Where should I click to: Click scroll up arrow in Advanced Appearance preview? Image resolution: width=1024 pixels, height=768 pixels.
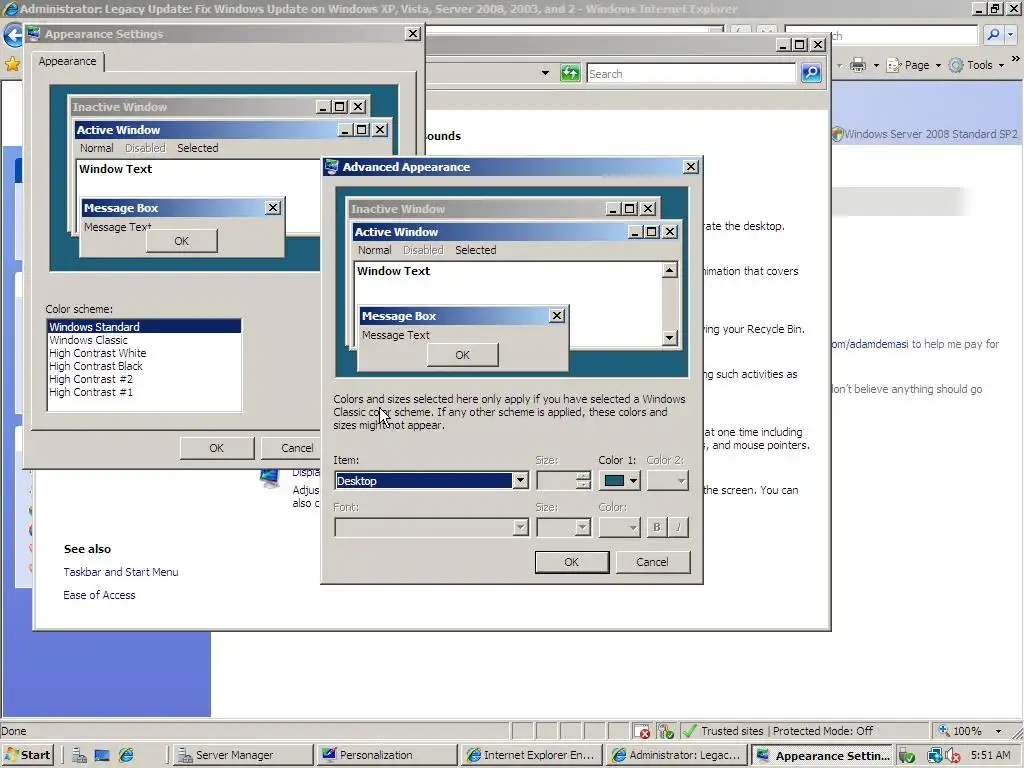pos(669,270)
